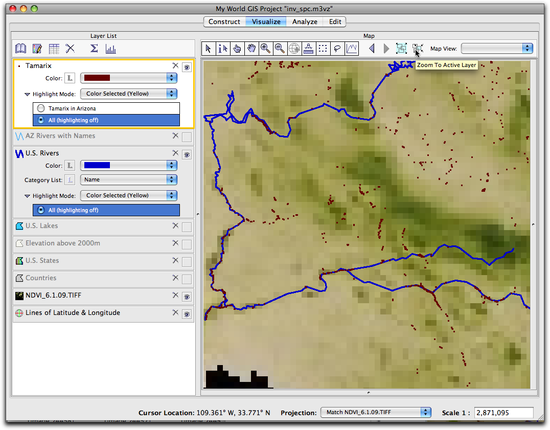The width and height of the screenshot is (550, 430).
Task: Choose the Get Information tool
Action: [x=223, y=48]
